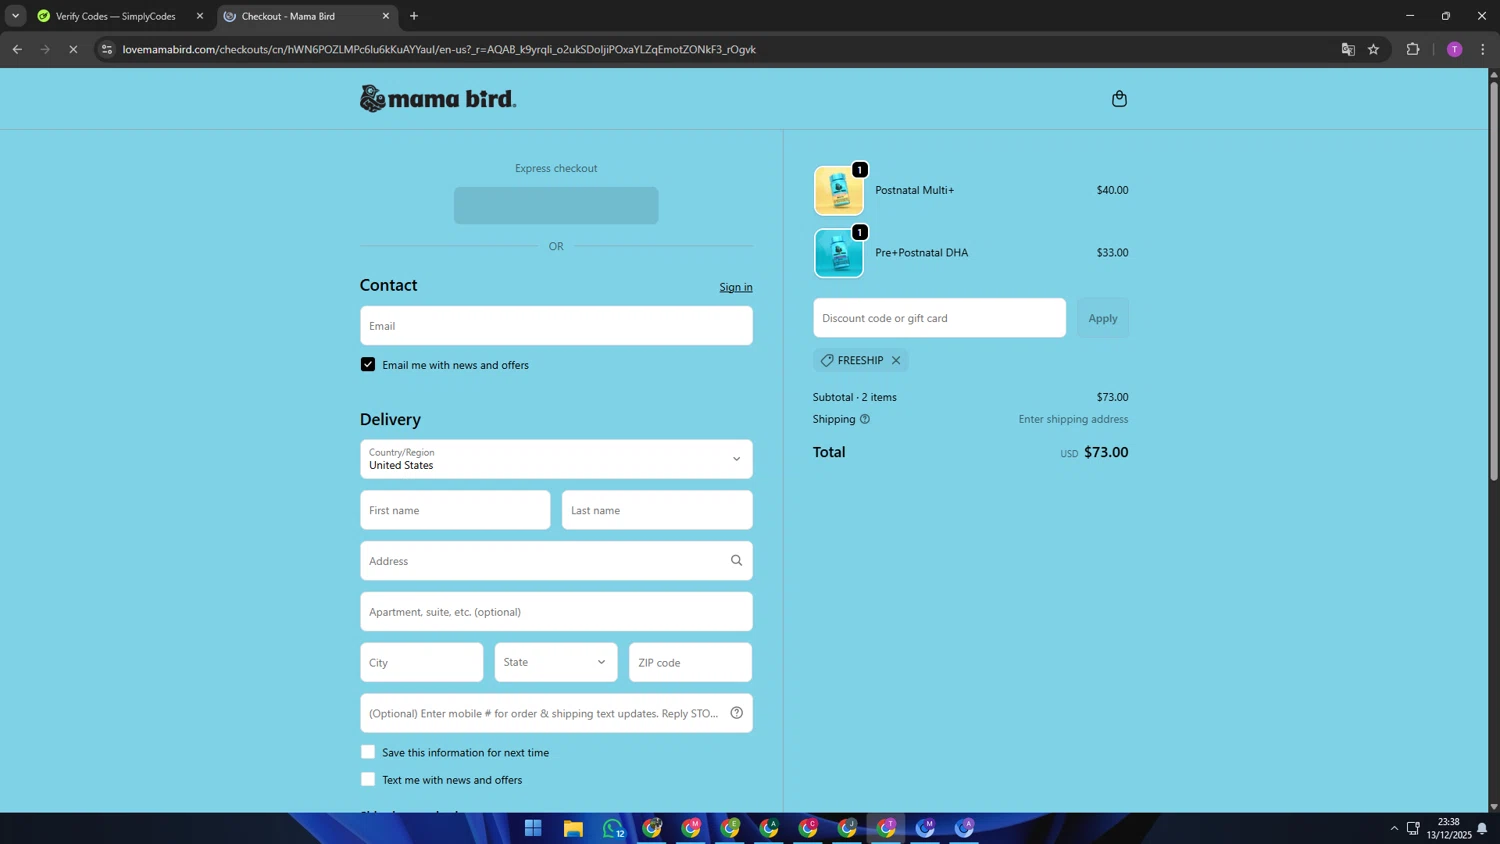Screen dimensions: 1500x844
Task: Close the Verify Codes tab
Action: point(199,16)
